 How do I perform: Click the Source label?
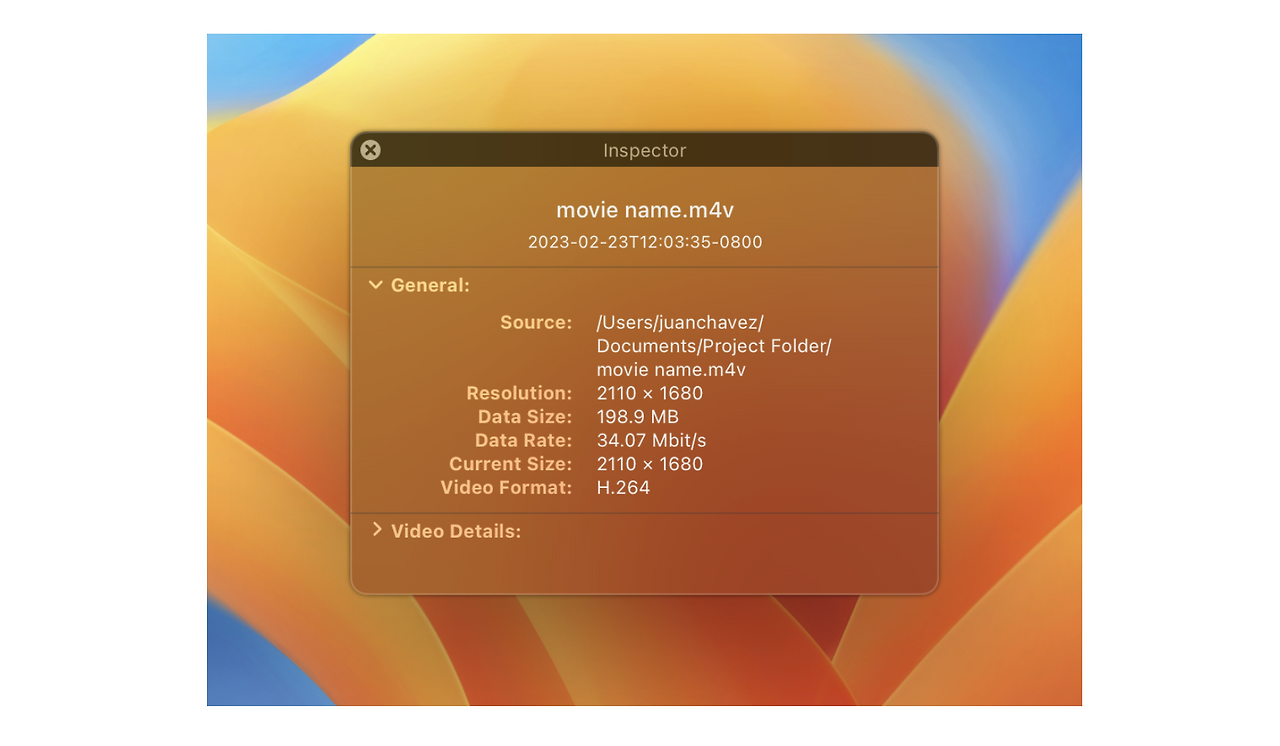tap(536, 322)
